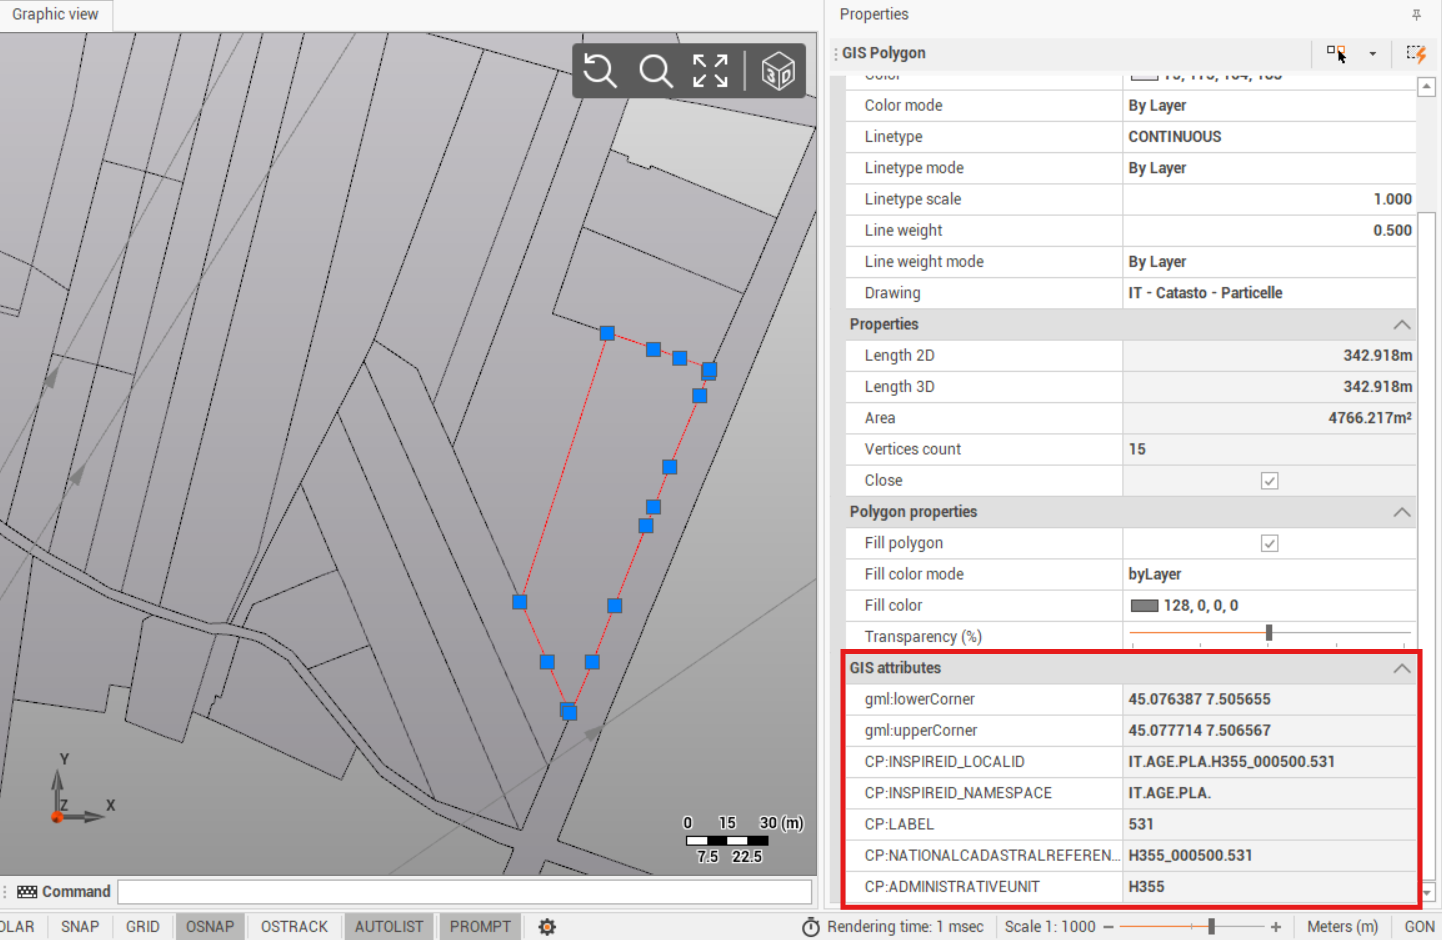Pin the Properties panel
This screenshot has height=940, width=1442.
tap(1416, 15)
